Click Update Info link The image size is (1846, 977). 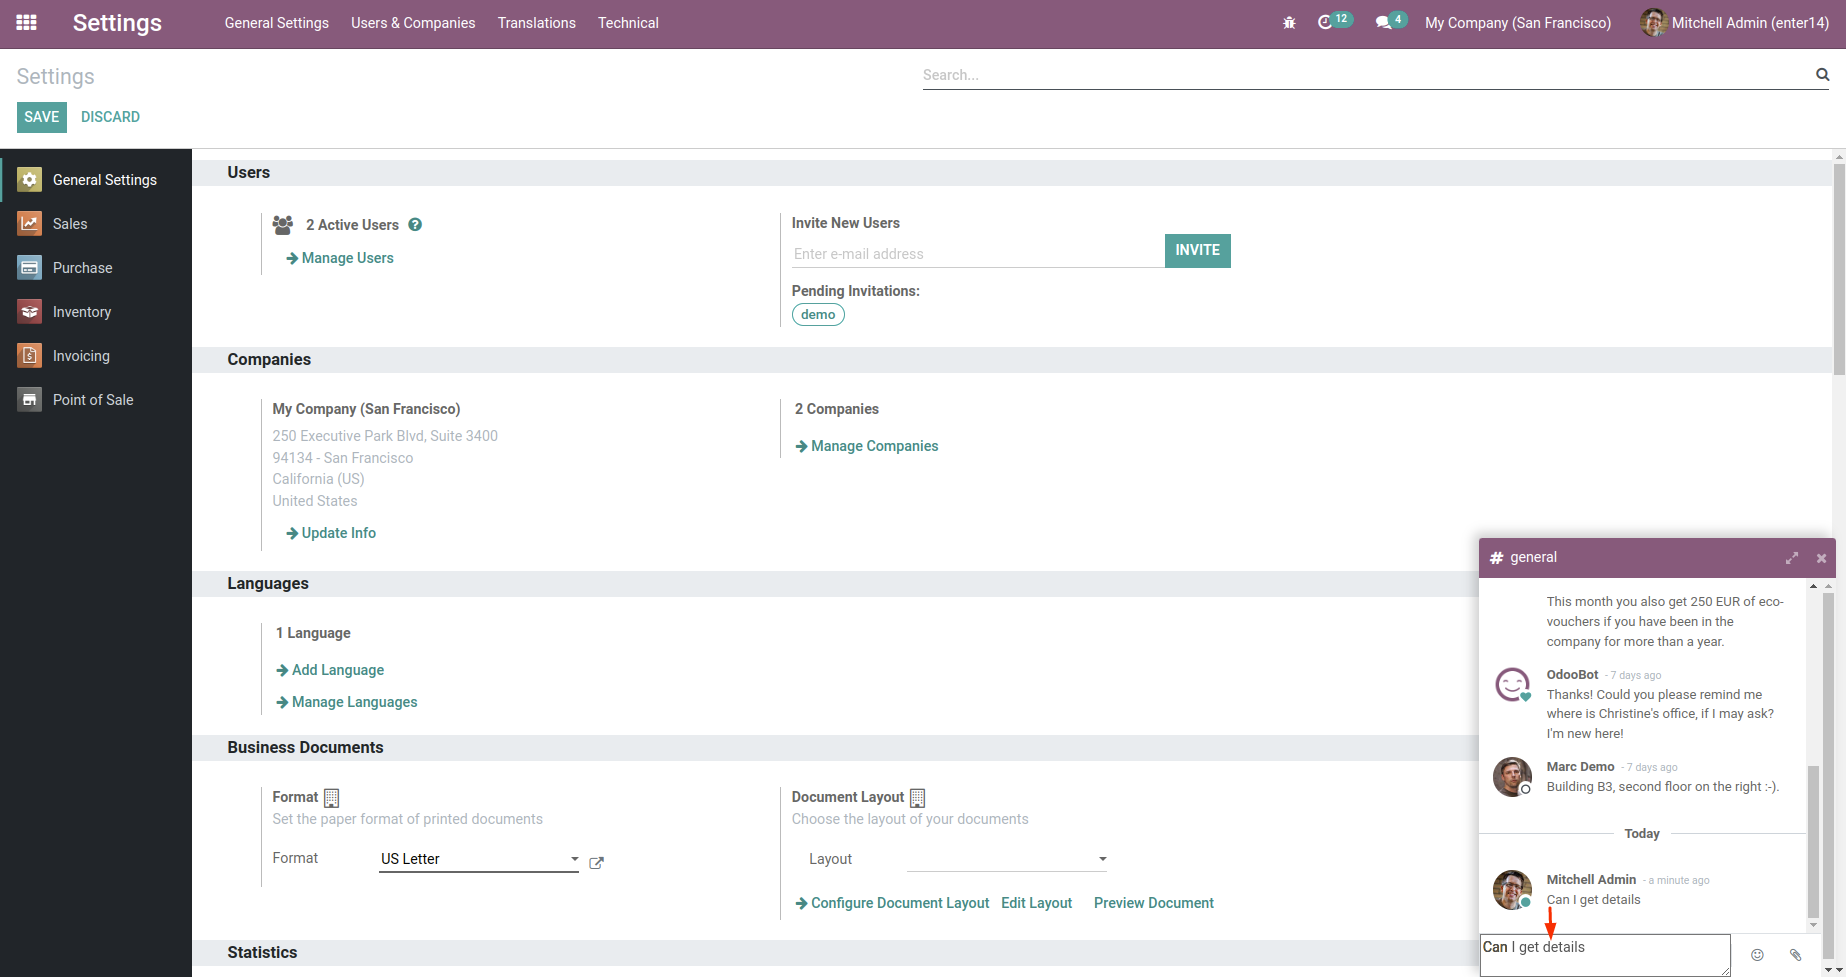pyautogui.click(x=331, y=533)
